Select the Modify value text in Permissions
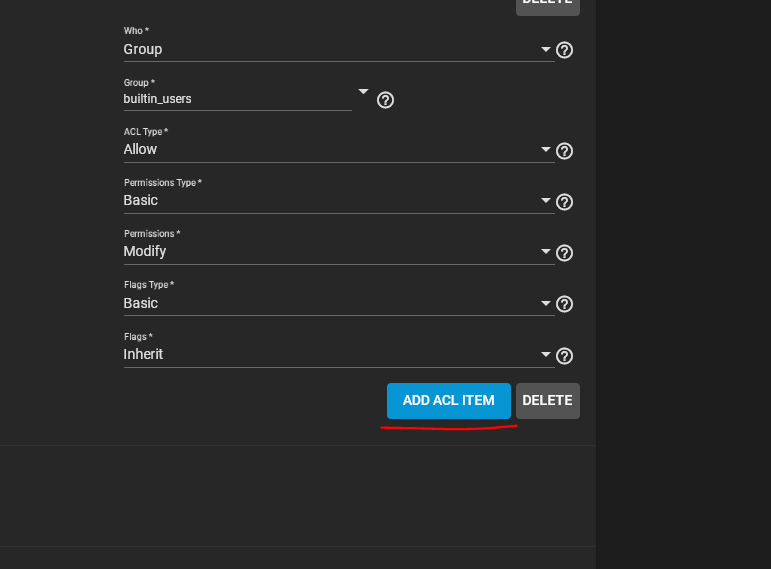This screenshot has width=771, height=569. point(145,251)
